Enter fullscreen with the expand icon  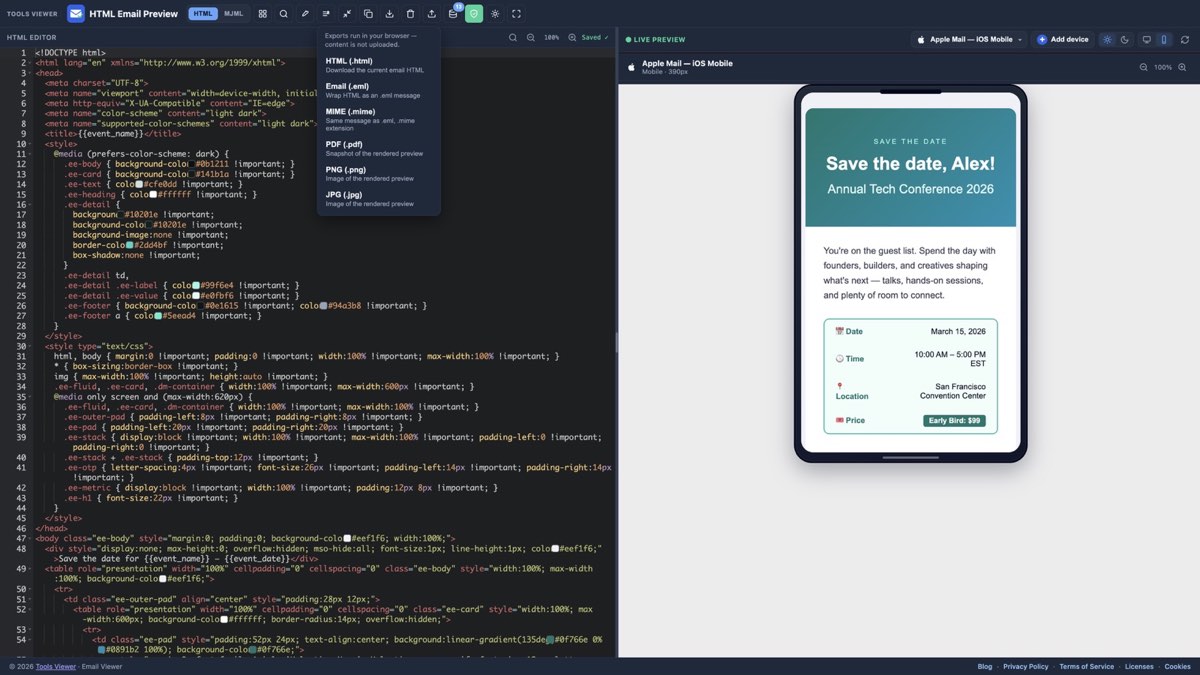pos(516,14)
